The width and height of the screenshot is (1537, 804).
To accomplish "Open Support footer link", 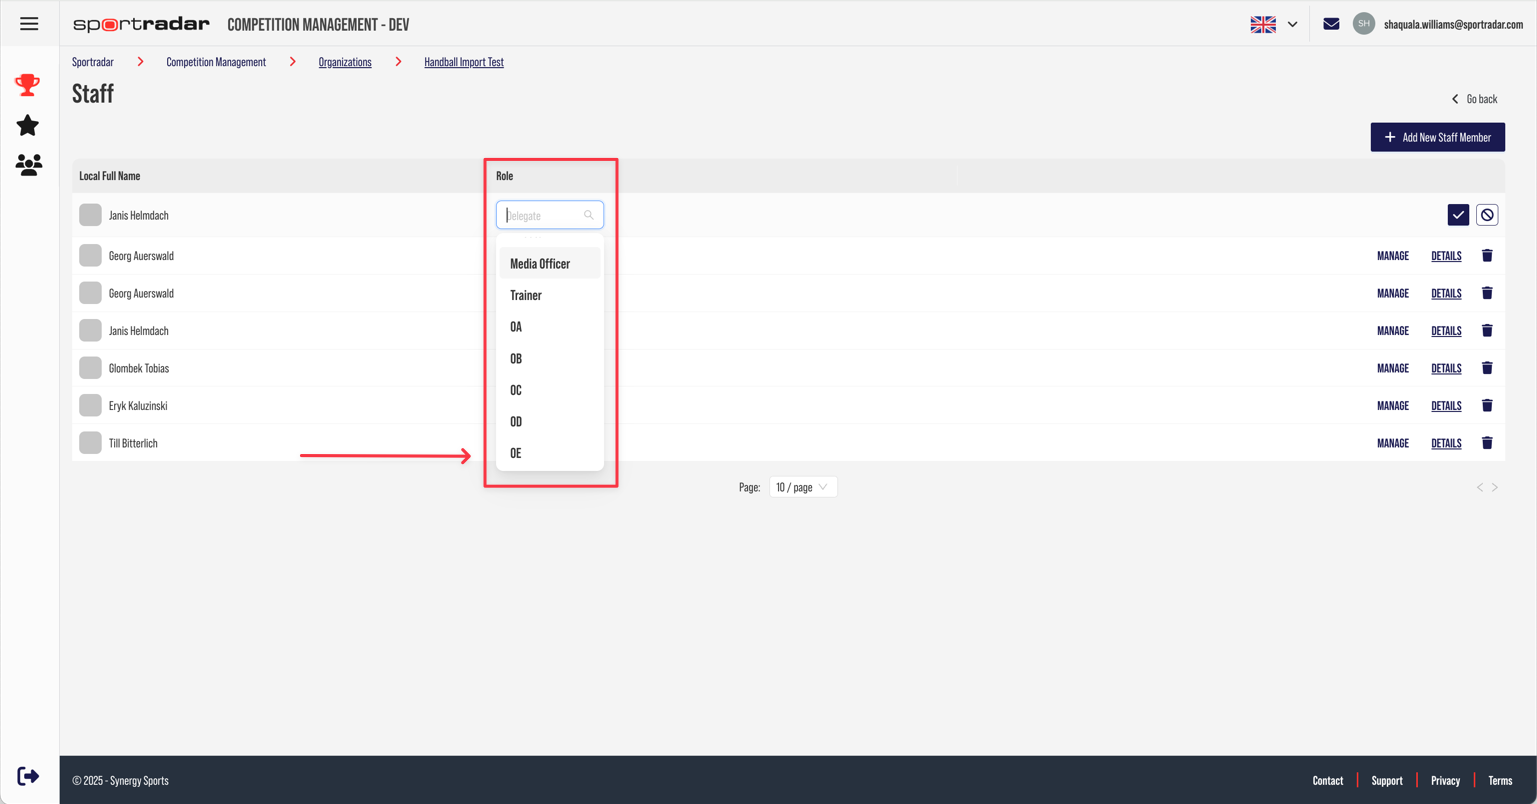I will 1387,781.
